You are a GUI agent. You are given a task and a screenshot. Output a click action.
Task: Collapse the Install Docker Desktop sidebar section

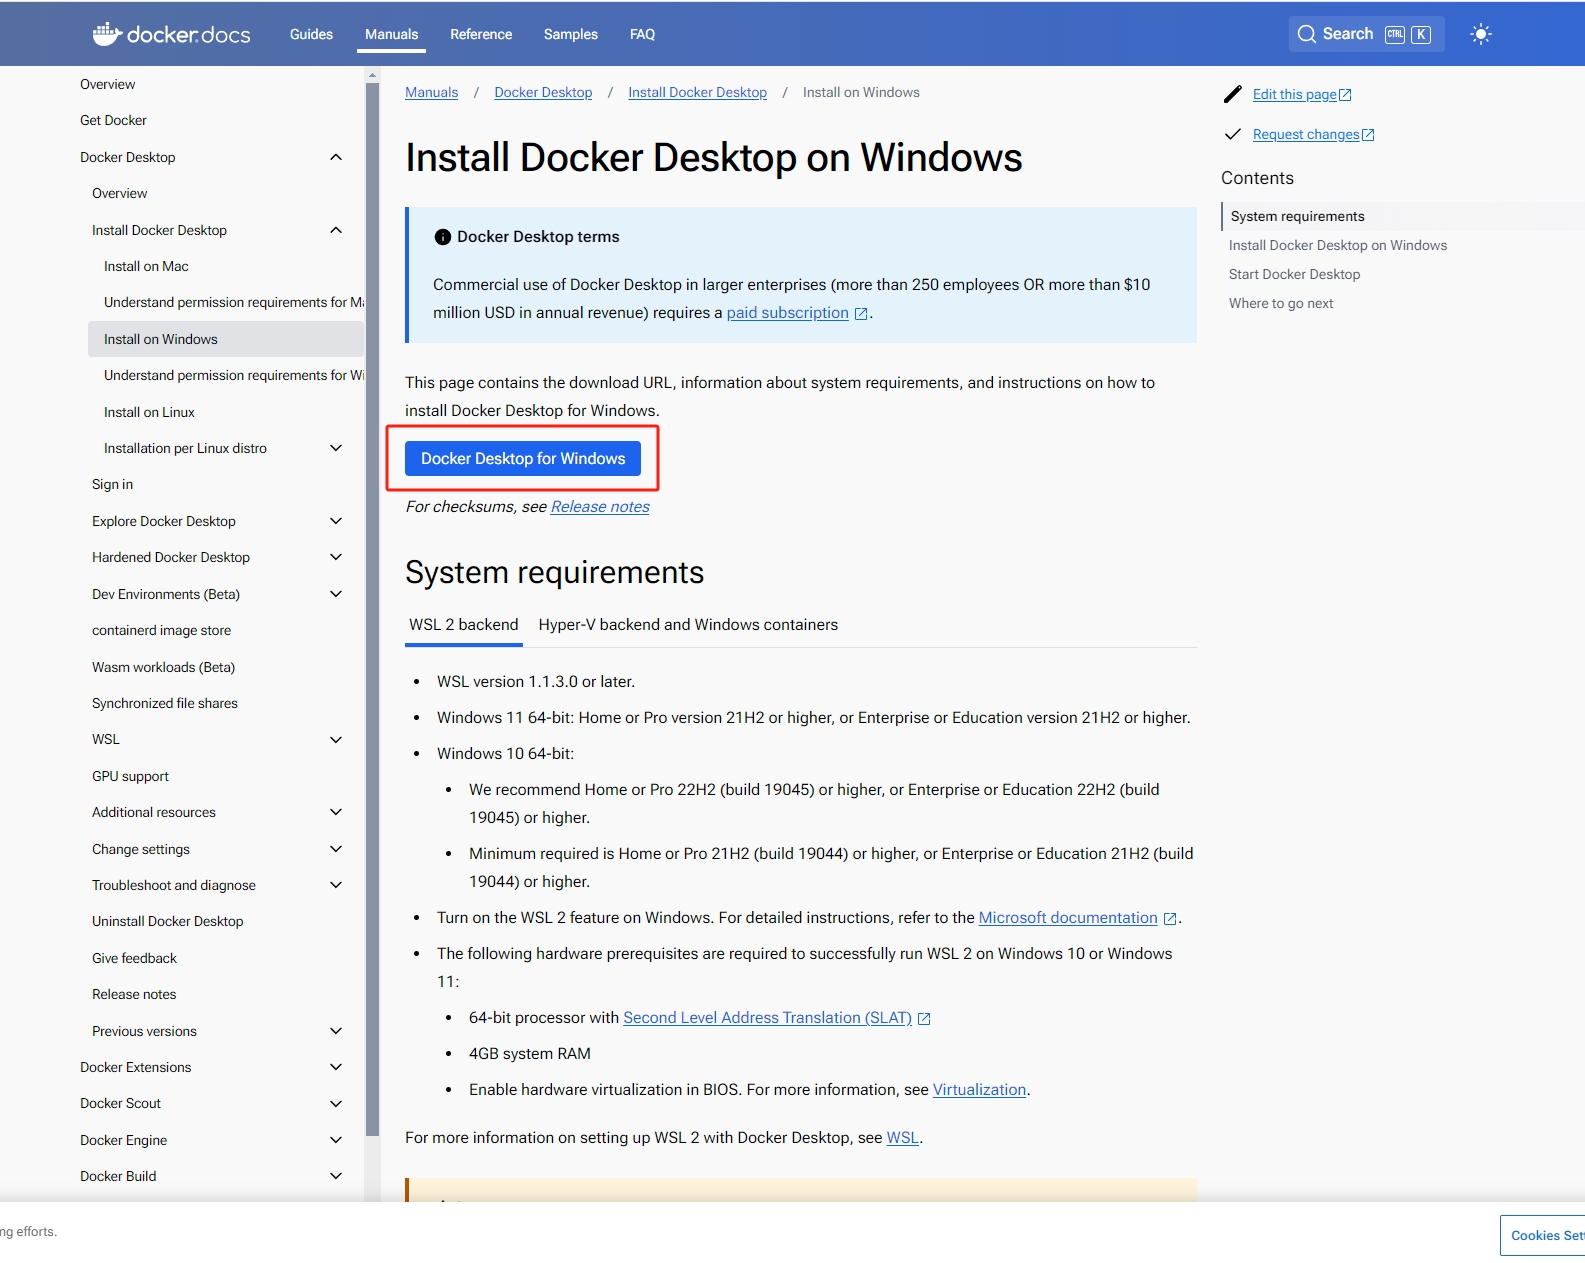336,230
